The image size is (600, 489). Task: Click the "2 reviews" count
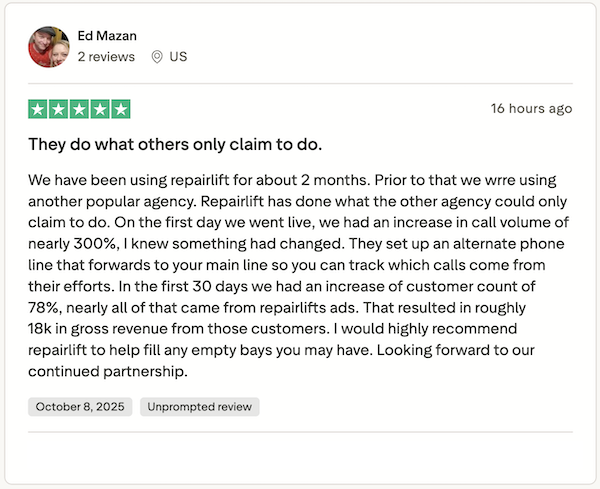point(106,57)
